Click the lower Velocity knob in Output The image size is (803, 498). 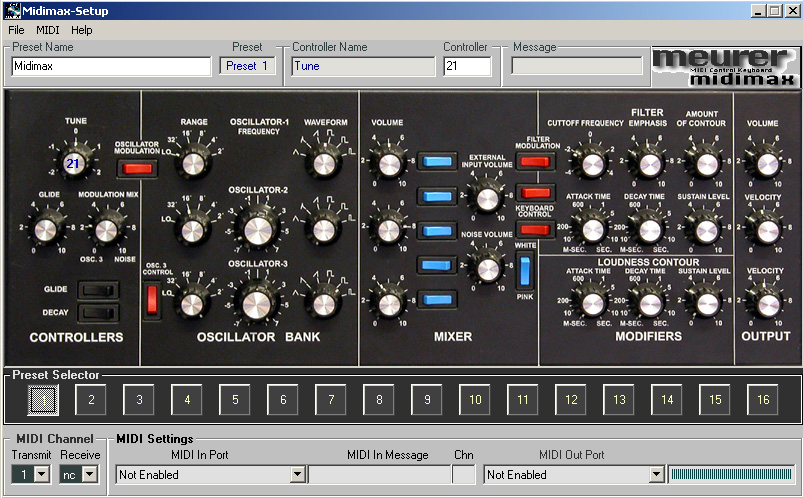(768, 305)
